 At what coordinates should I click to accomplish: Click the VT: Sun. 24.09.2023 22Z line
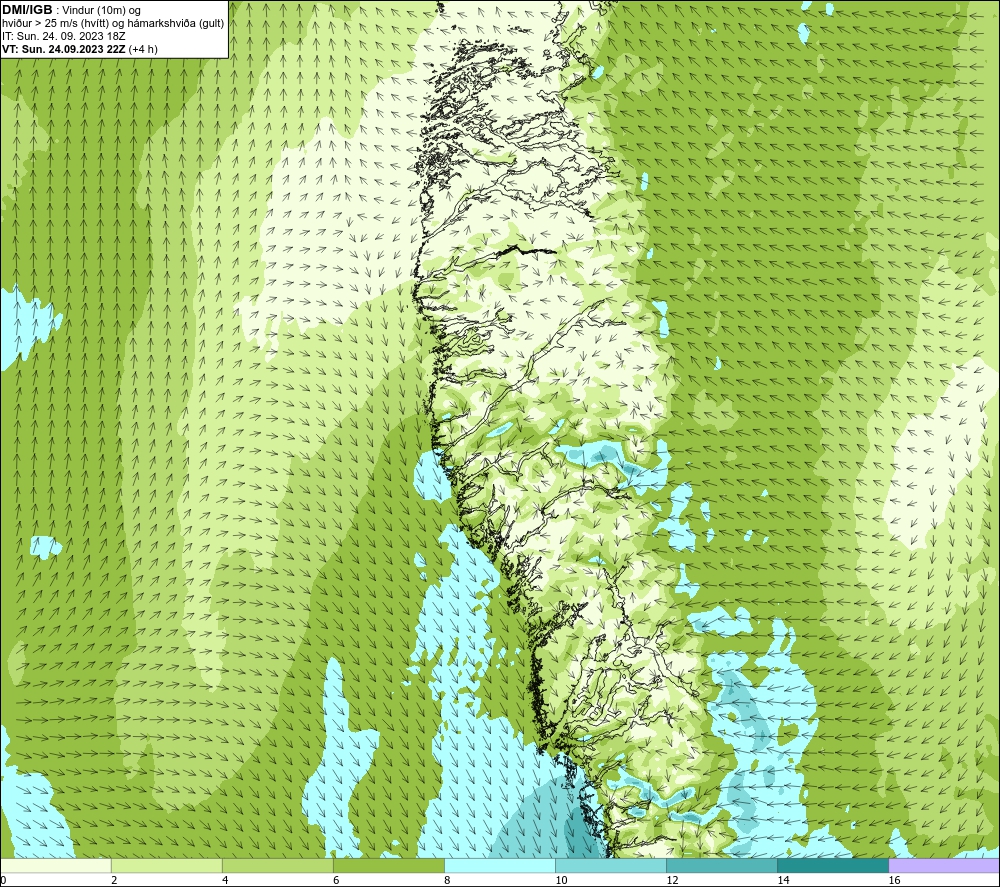point(80,49)
